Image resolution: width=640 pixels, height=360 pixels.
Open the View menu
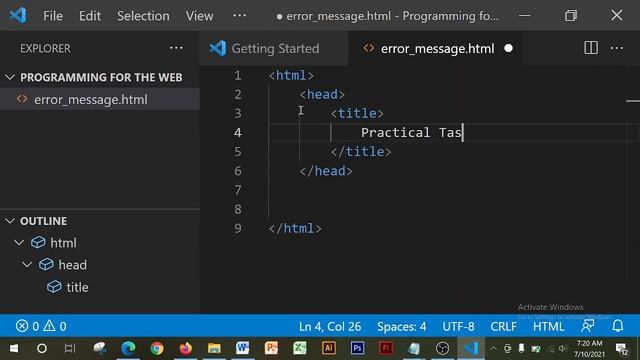click(199, 16)
